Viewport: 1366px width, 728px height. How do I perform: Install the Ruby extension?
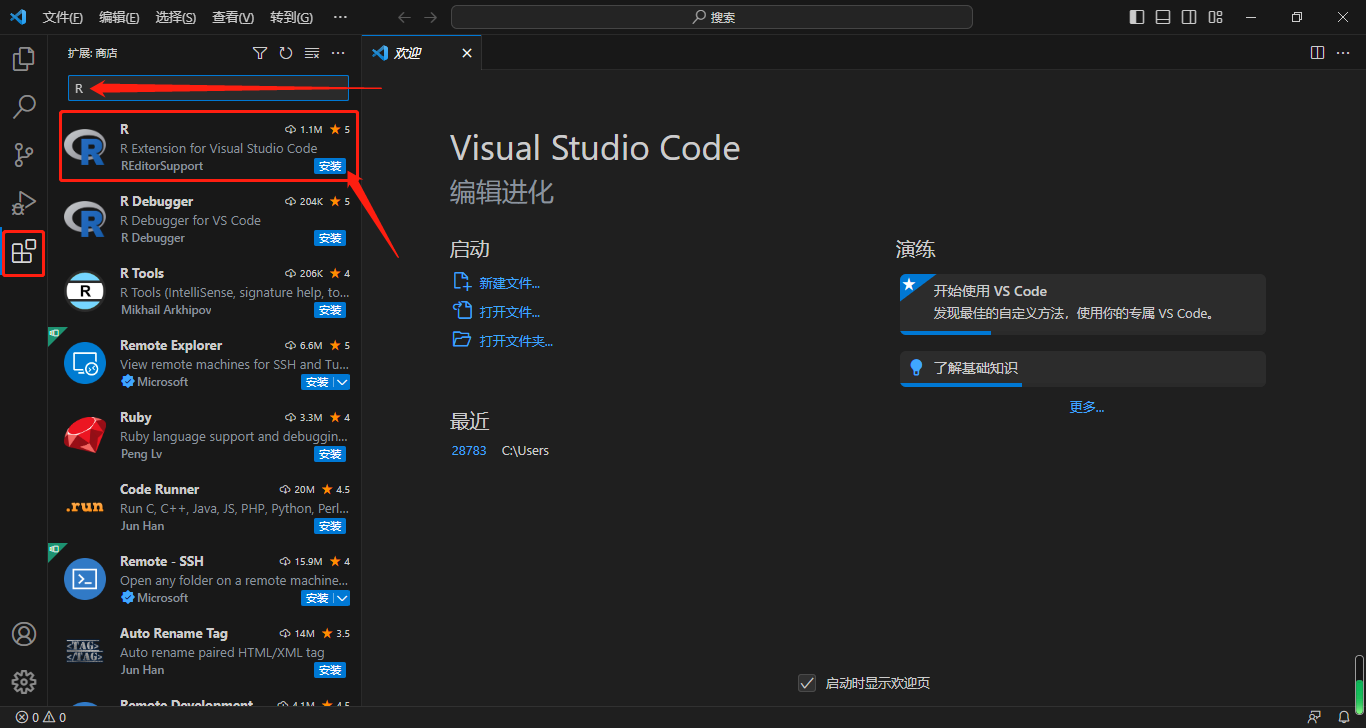pos(330,454)
